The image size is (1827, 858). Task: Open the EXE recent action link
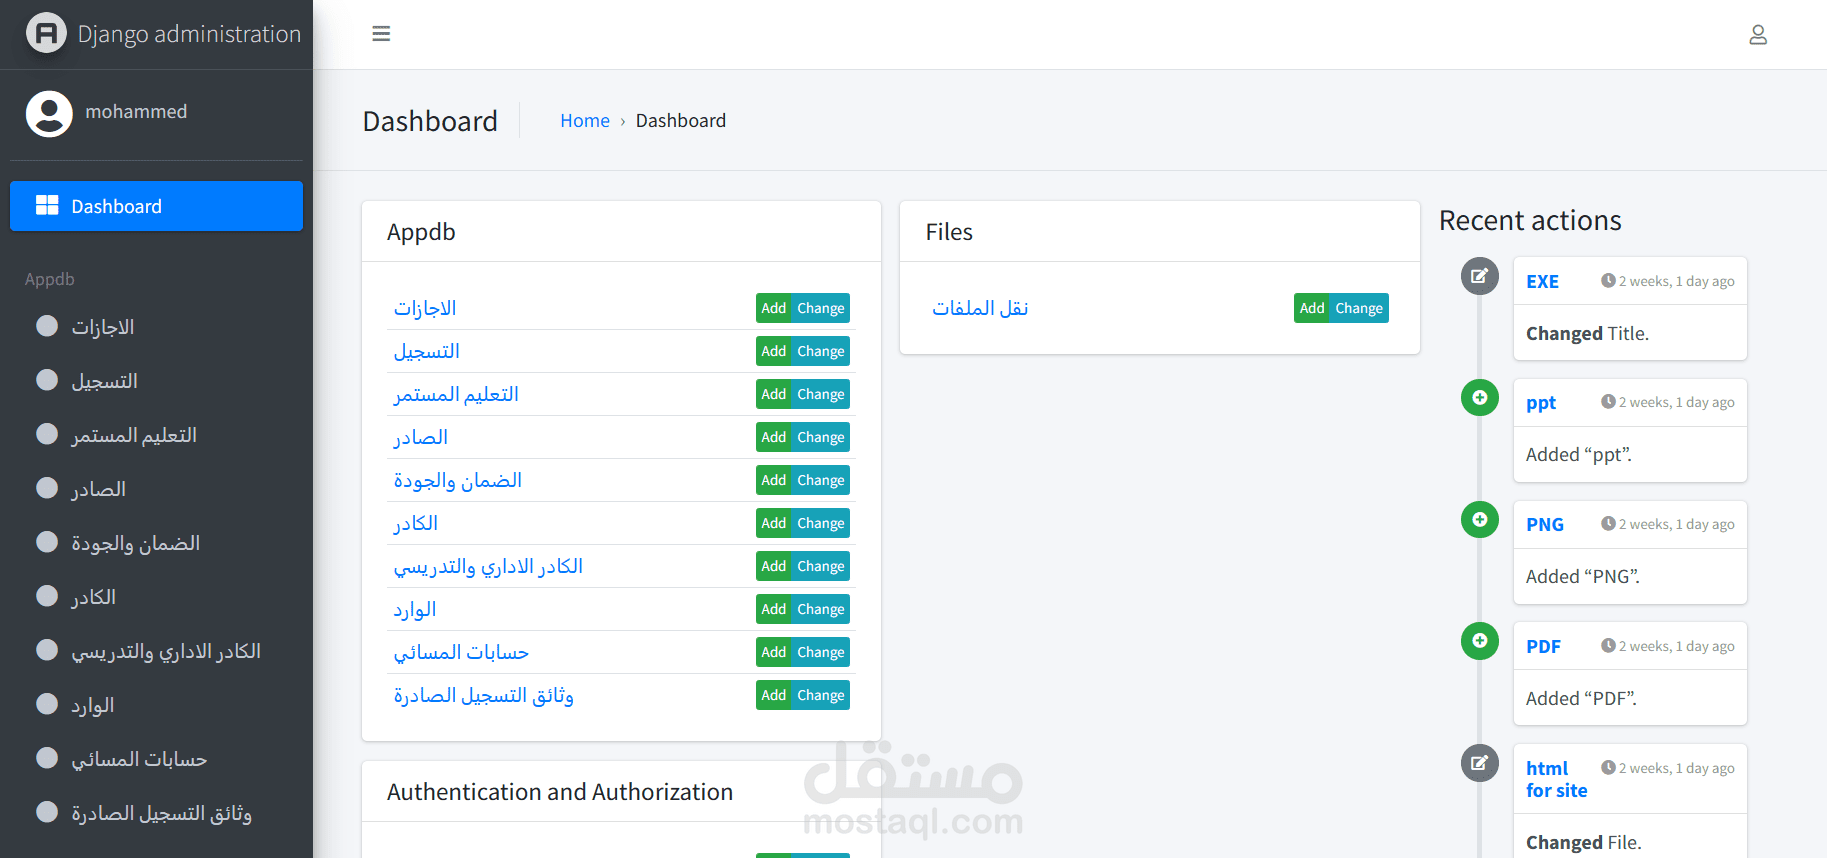[1542, 282]
